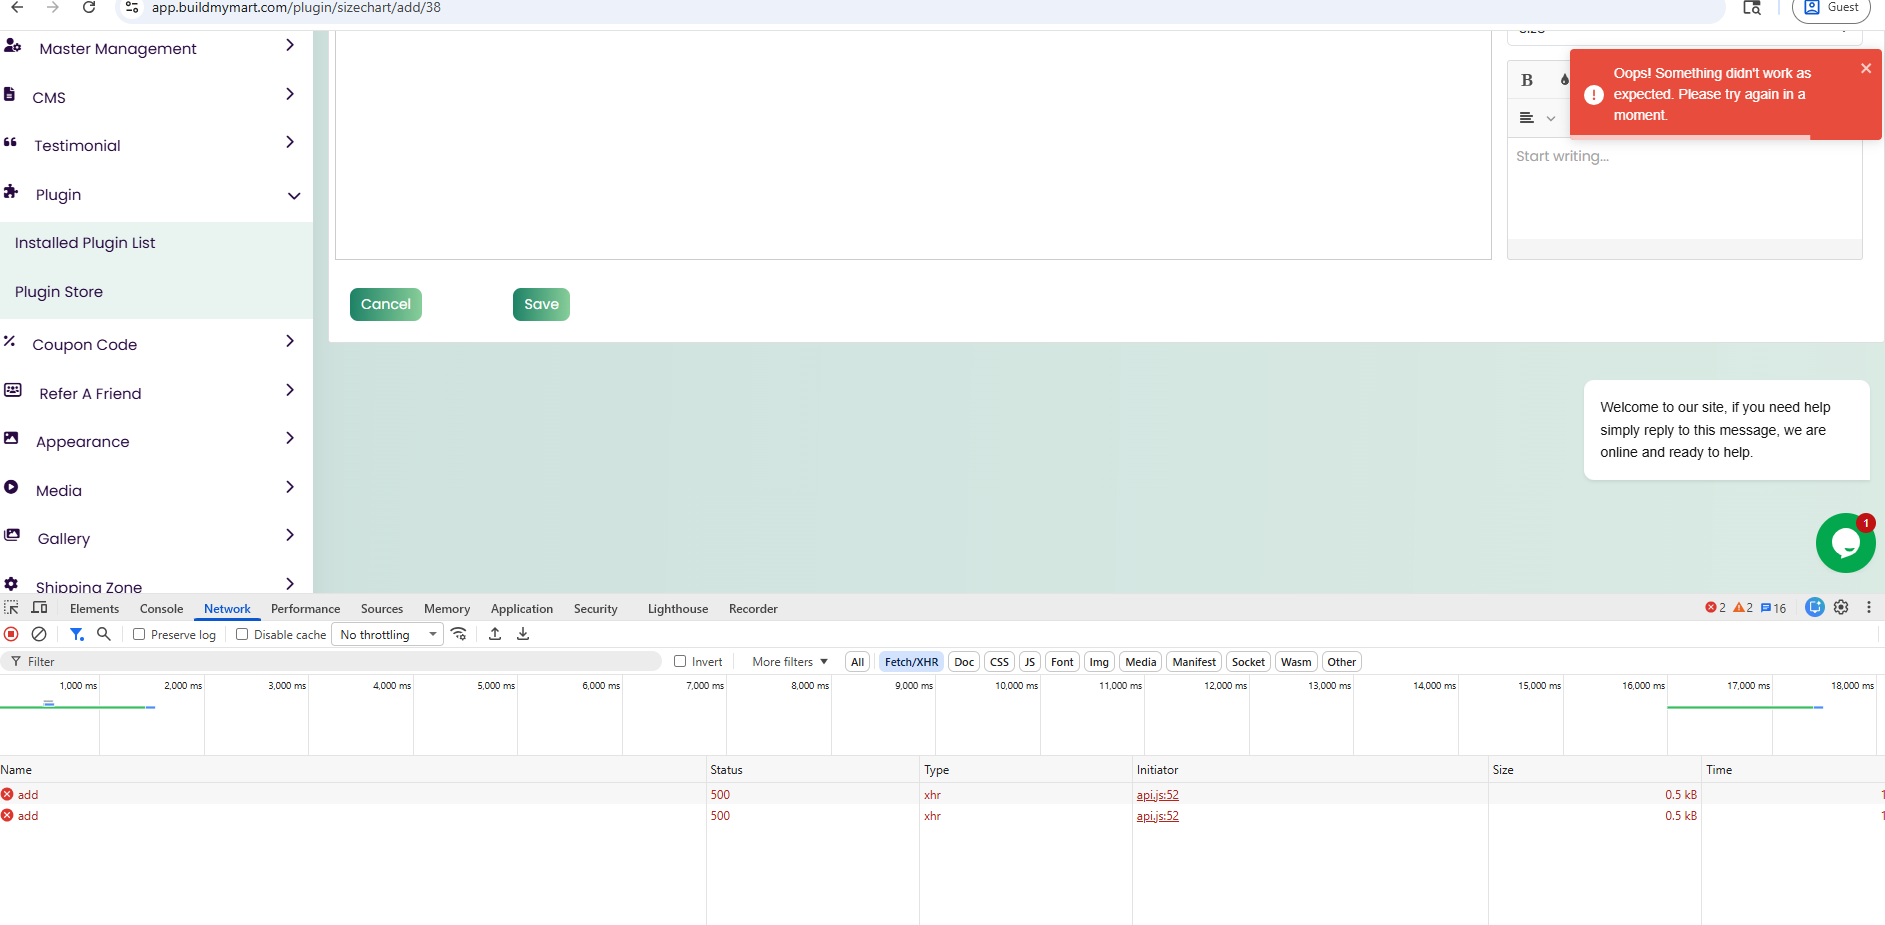Open the More filters dropdown
The image size is (1885, 925).
coord(790,662)
